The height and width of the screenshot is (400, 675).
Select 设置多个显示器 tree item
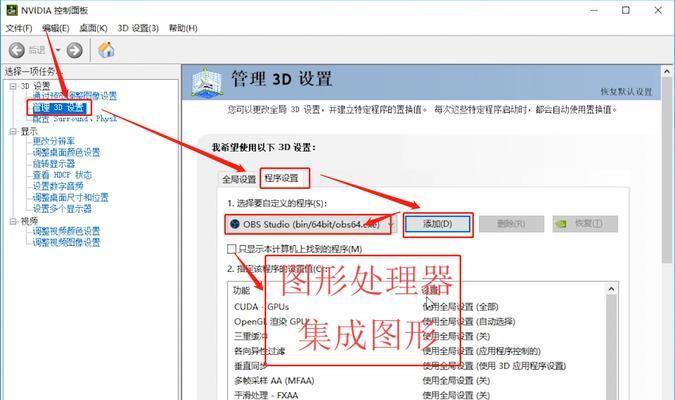62,208
